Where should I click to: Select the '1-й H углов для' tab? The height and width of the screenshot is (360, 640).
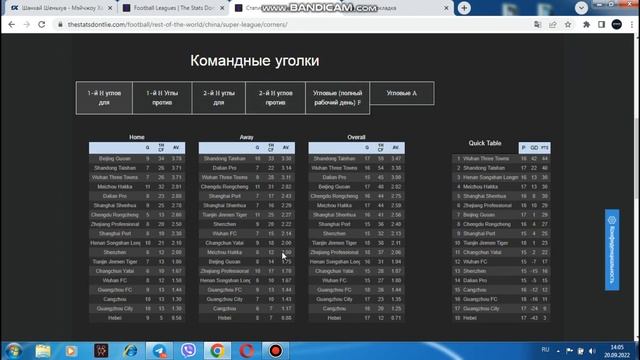(x=104, y=98)
